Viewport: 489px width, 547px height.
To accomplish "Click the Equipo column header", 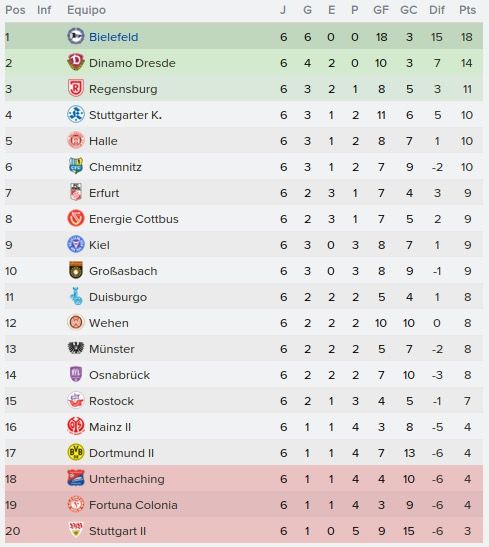I will pyautogui.click(x=86, y=10).
